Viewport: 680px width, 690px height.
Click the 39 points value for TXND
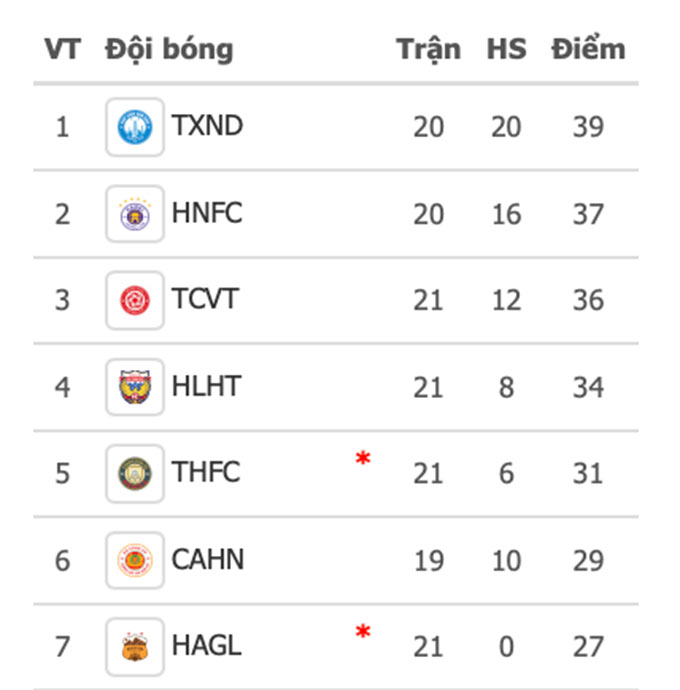click(588, 127)
